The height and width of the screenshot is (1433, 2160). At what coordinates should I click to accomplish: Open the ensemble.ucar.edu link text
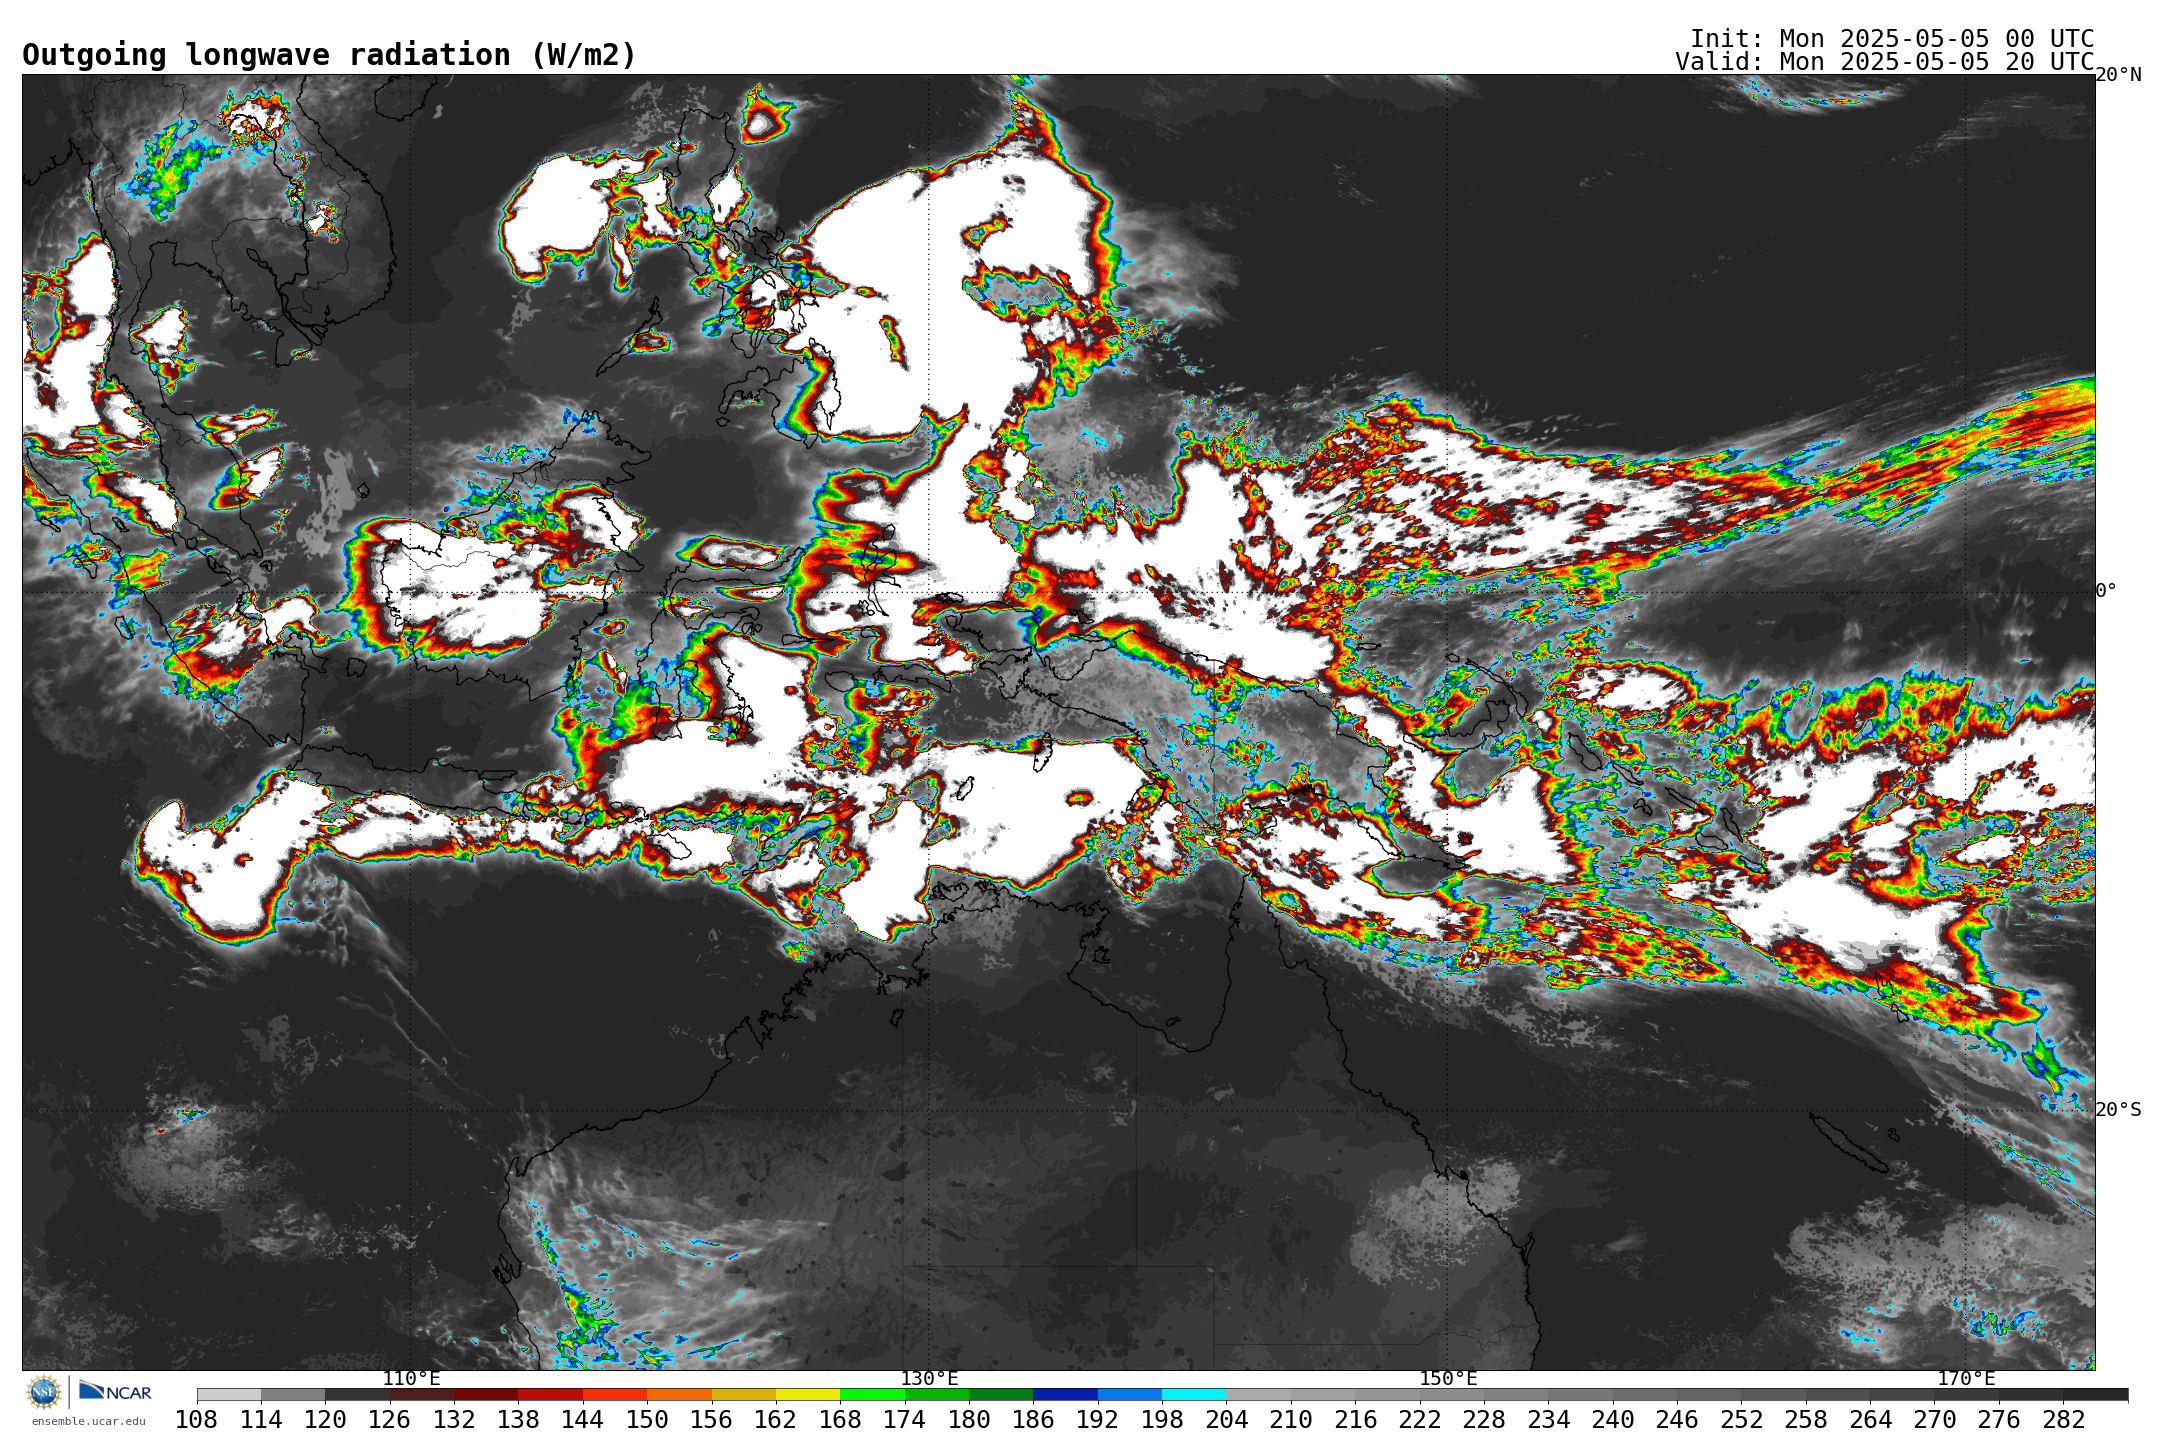click(88, 1421)
